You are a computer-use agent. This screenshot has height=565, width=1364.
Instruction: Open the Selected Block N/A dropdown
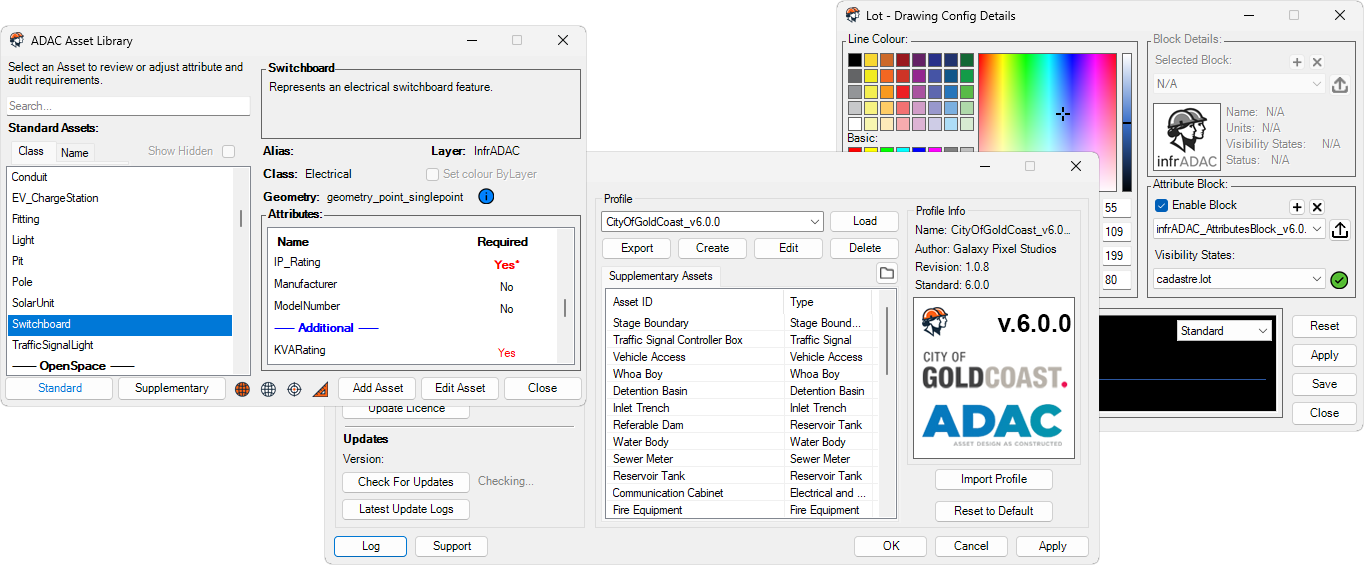[1240, 85]
